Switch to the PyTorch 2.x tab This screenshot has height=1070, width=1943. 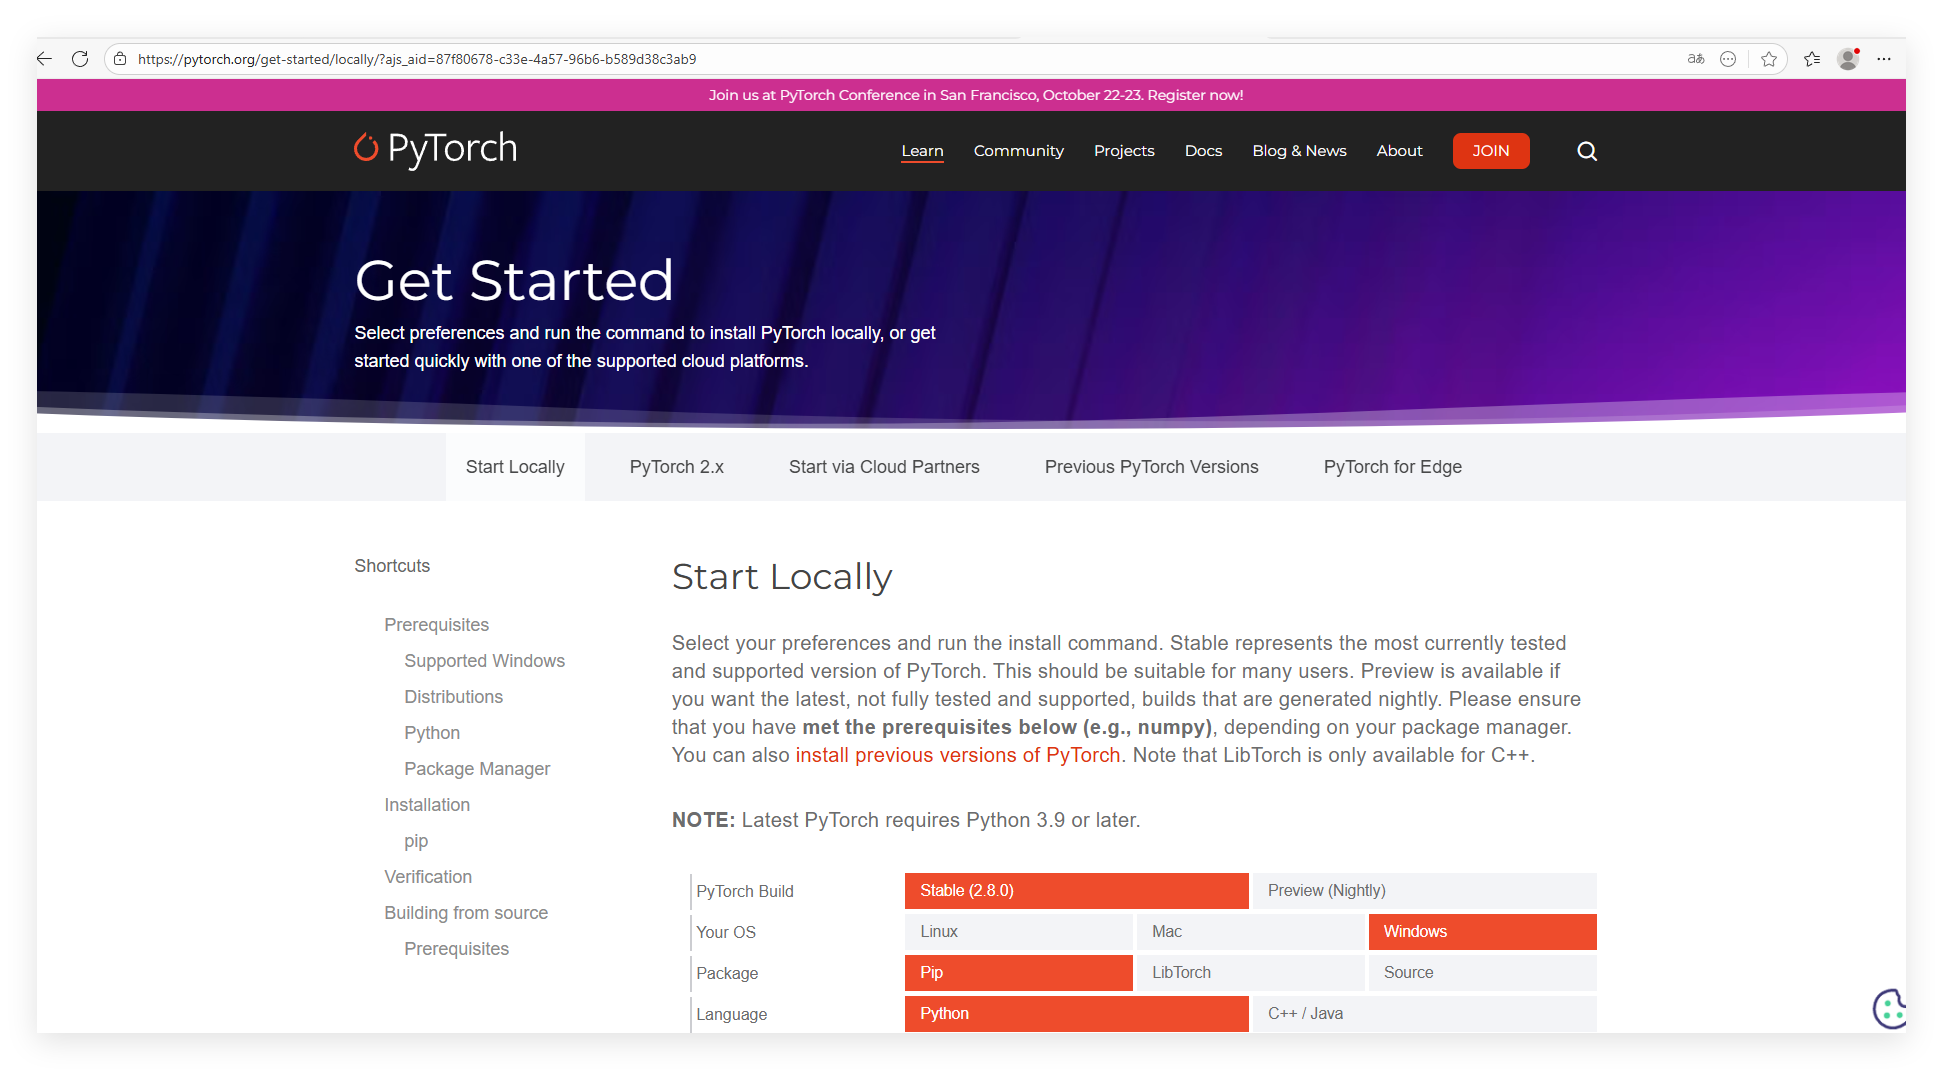[677, 467]
